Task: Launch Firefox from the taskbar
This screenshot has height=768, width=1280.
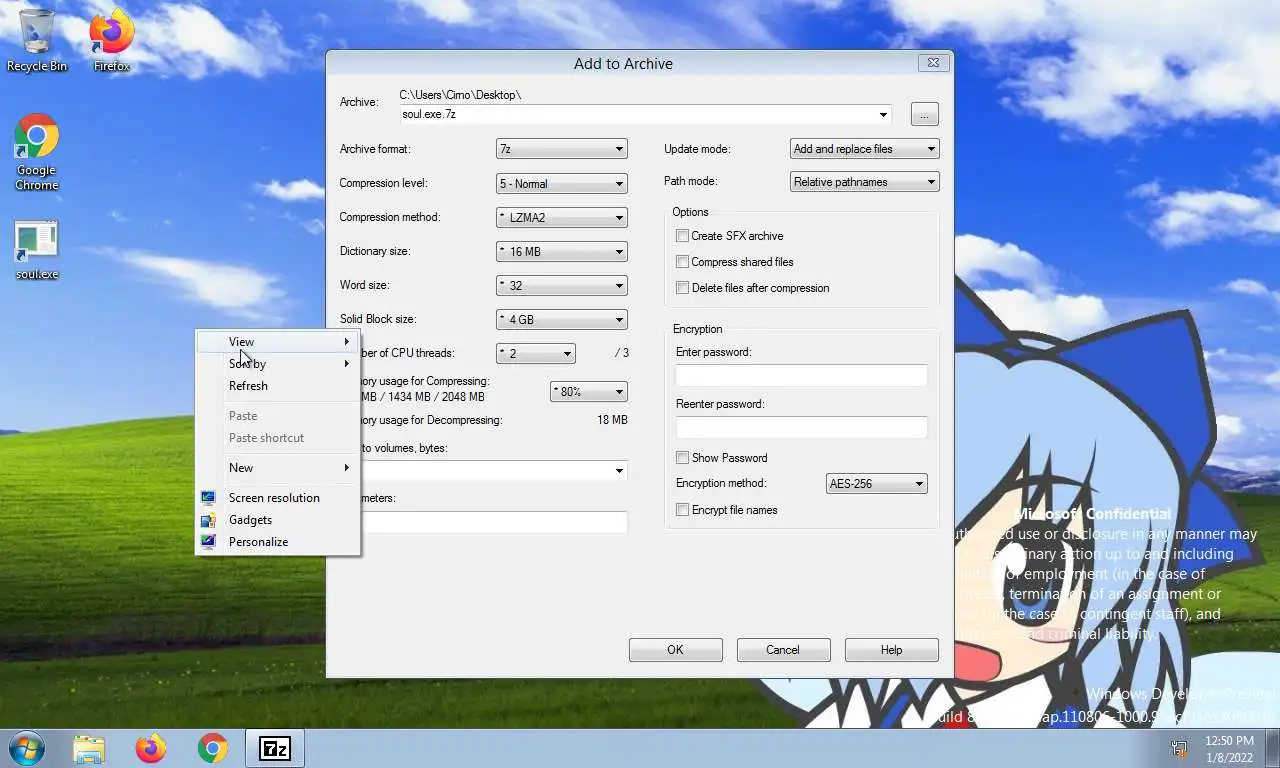Action: pos(151,748)
